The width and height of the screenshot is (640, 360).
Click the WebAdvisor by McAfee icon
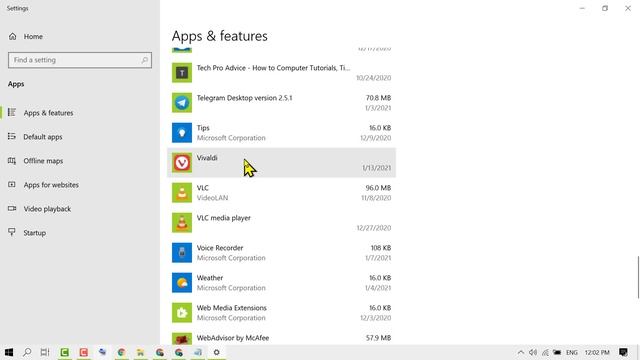tap(182, 339)
